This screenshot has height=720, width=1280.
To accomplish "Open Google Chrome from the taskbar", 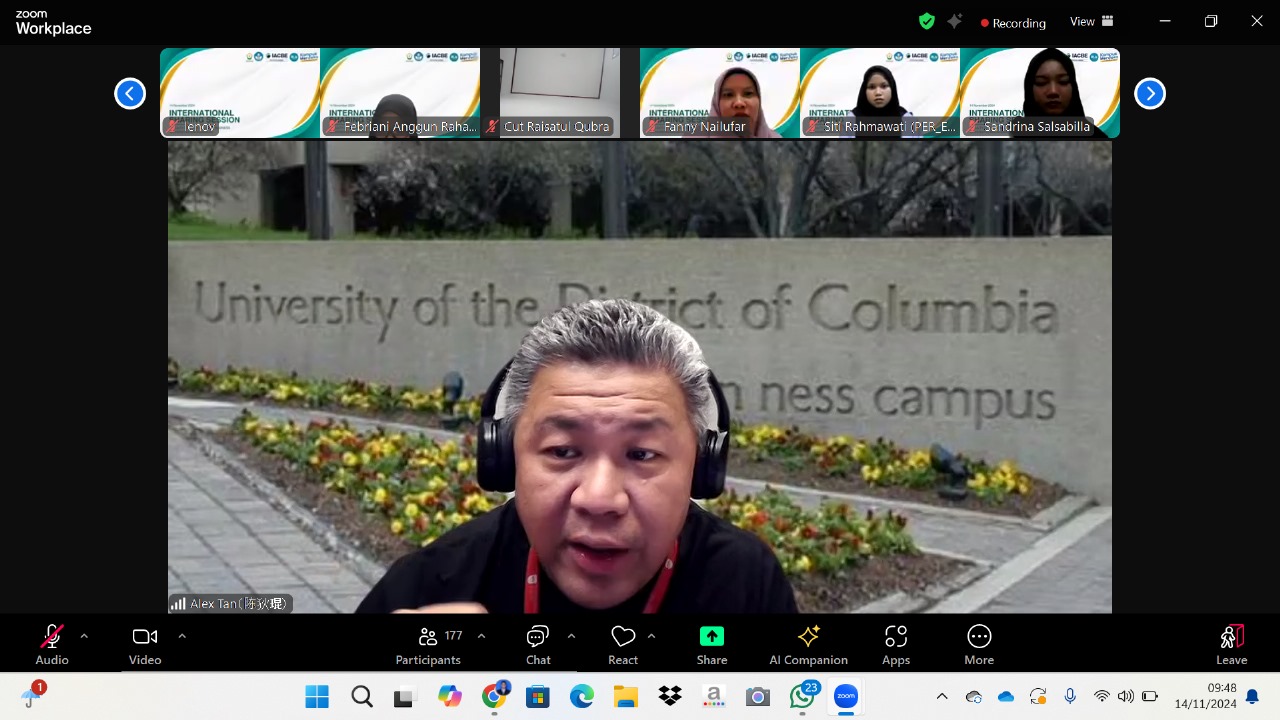I will (494, 696).
